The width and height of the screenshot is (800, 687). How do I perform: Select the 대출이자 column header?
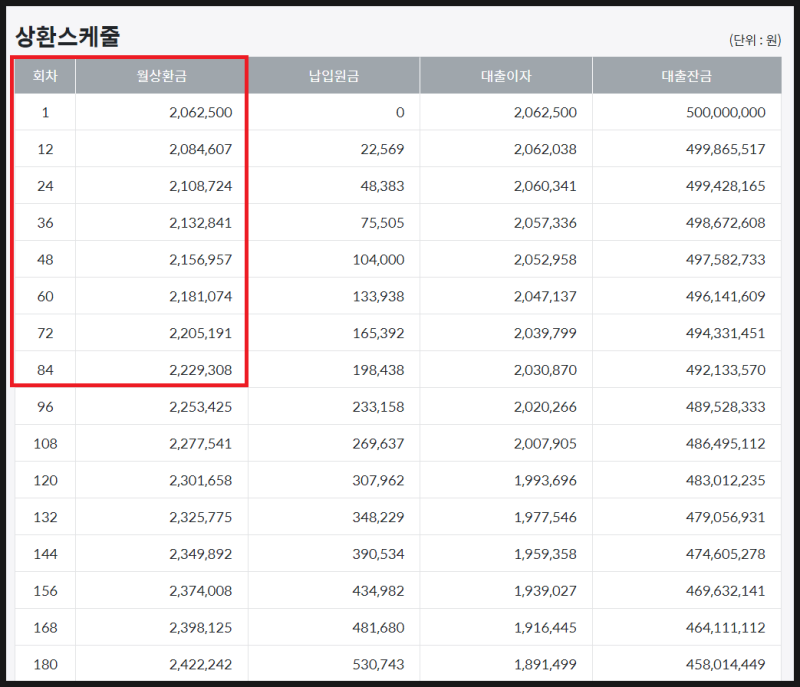point(506,76)
